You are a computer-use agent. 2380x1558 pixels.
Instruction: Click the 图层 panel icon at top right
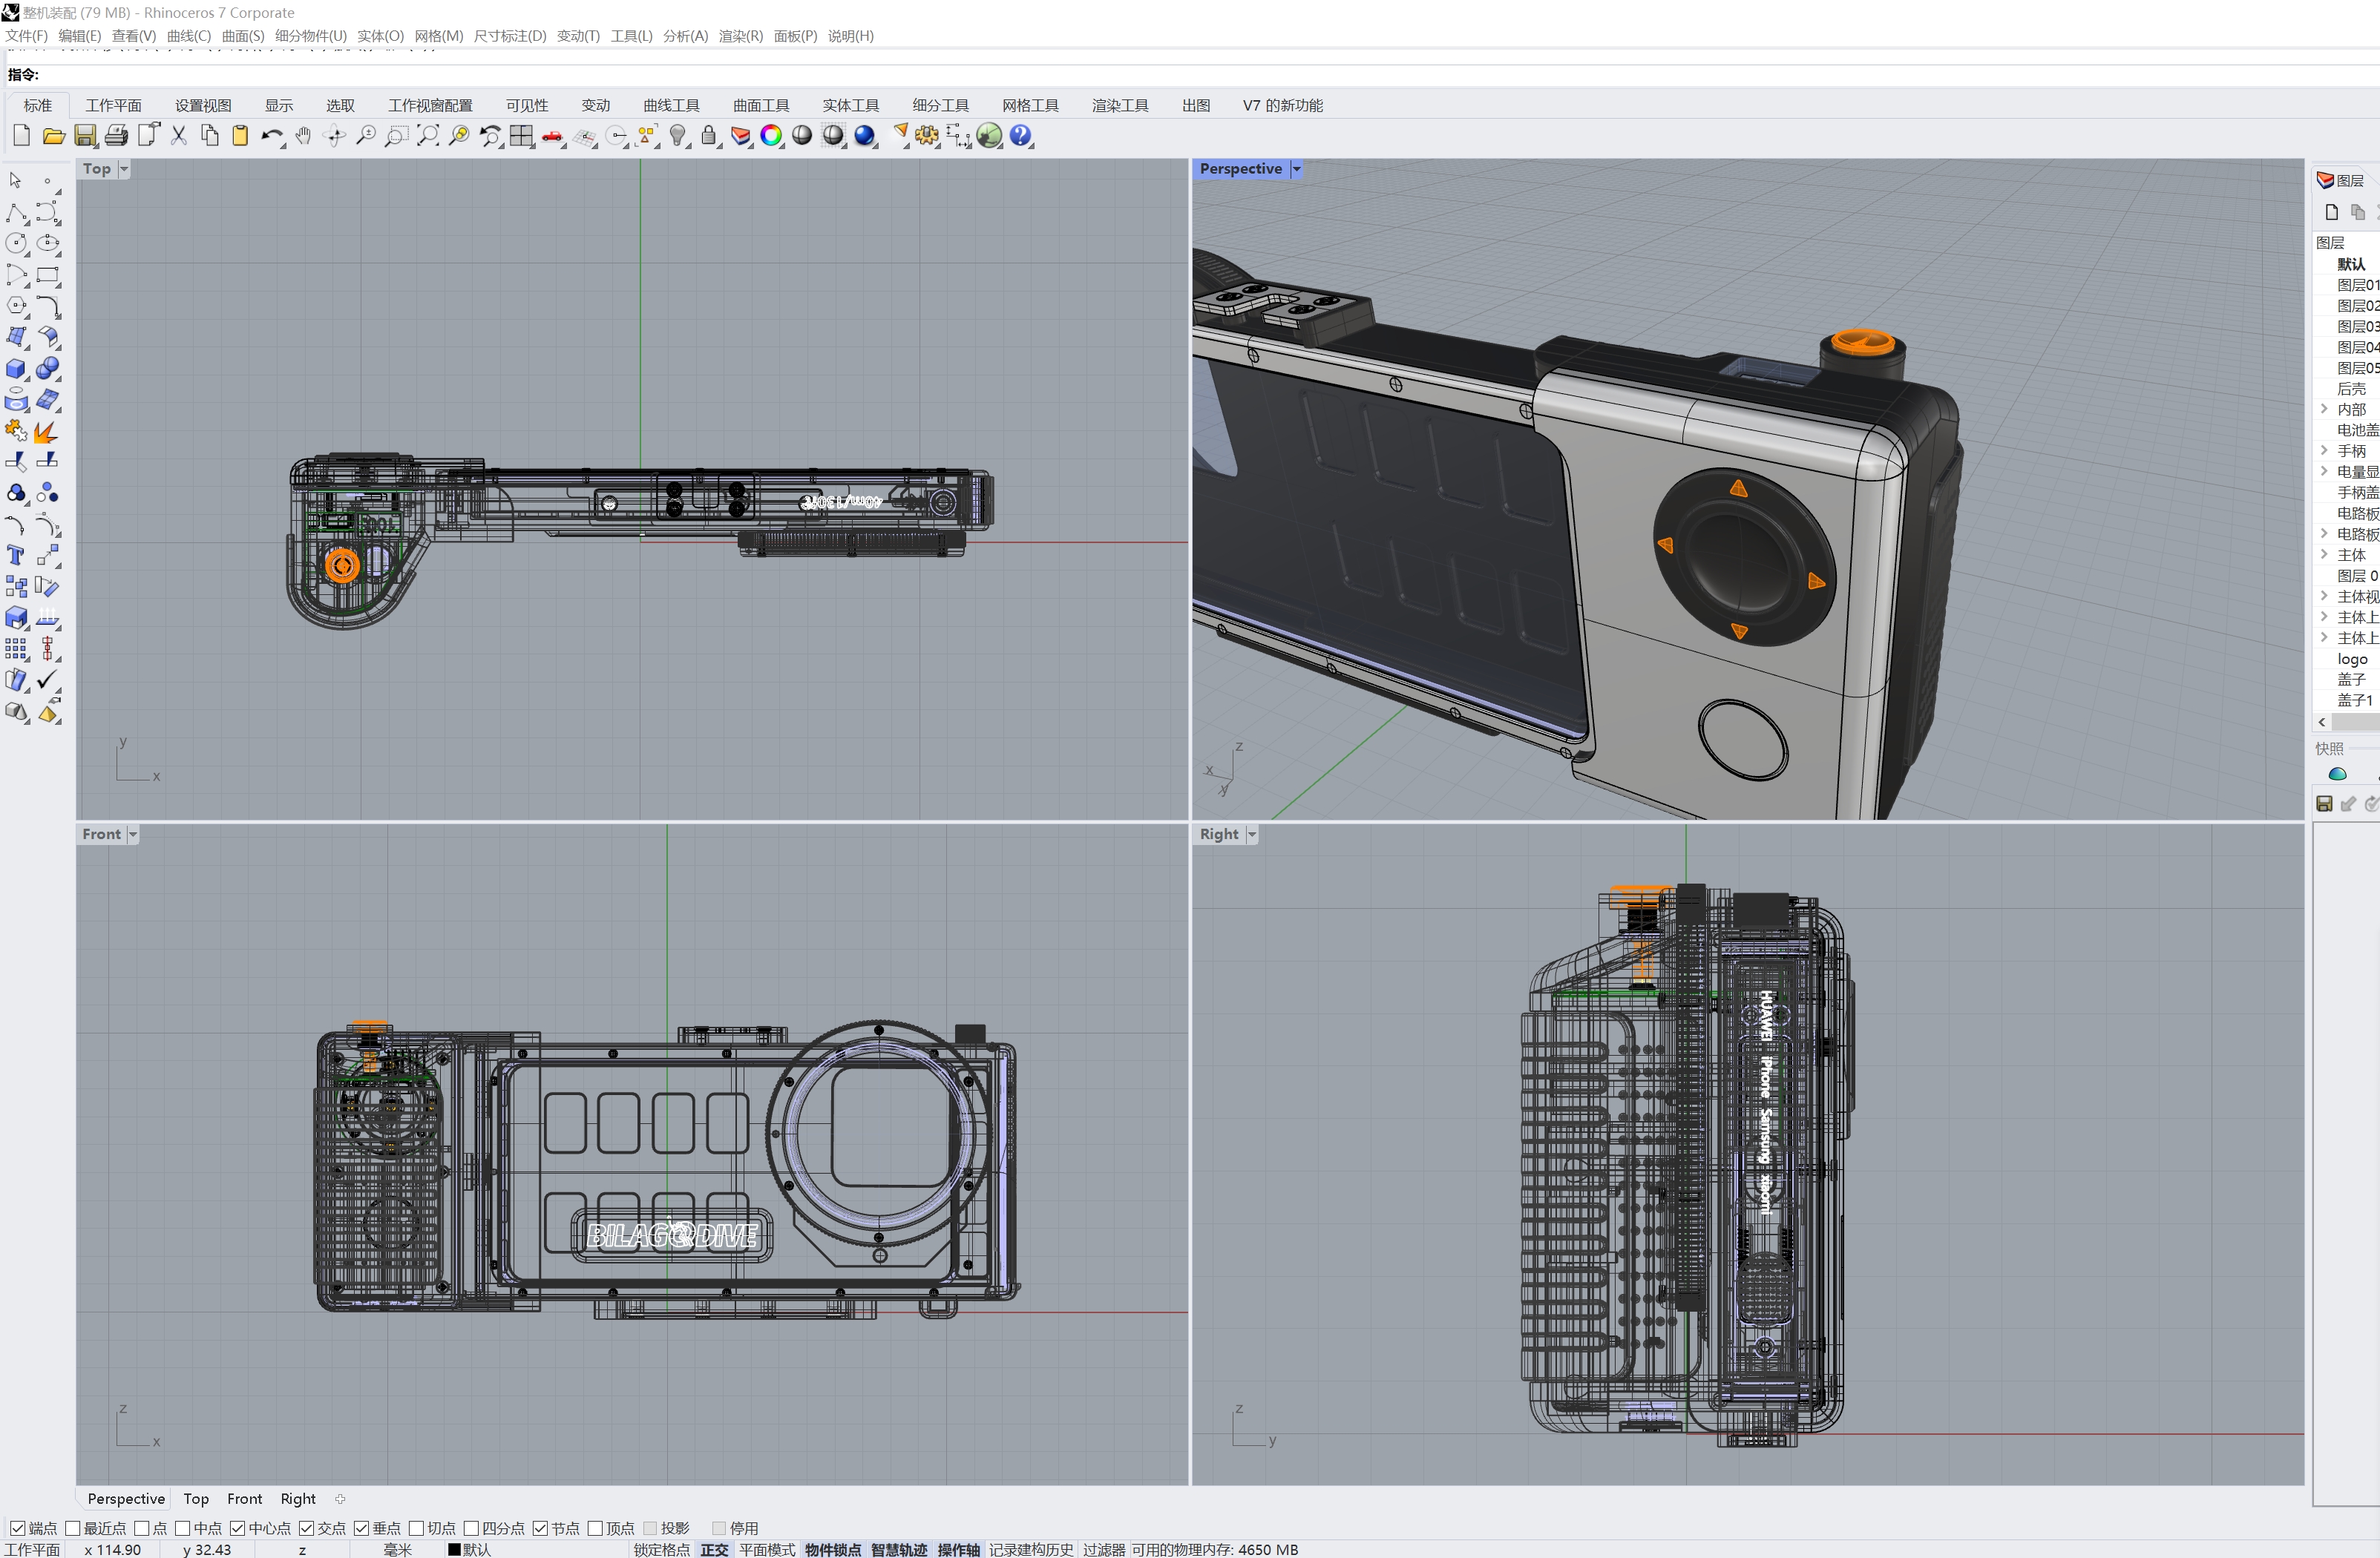pyautogui.click(x=2326, y=180)
